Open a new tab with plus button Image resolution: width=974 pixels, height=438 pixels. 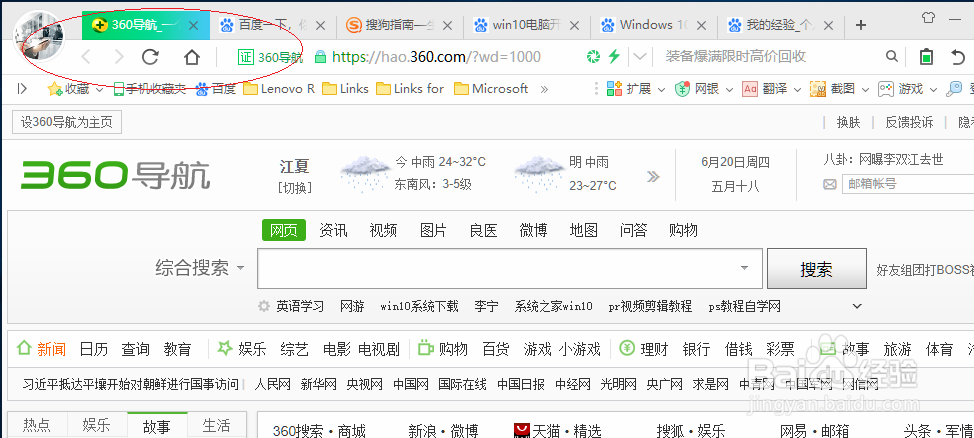coord(860,25)
